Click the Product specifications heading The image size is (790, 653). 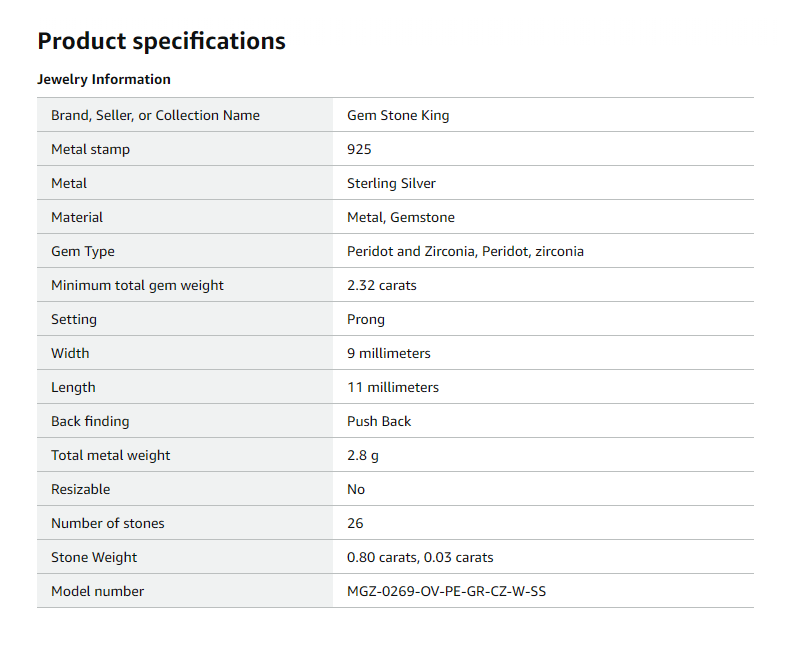pos(161,41)
